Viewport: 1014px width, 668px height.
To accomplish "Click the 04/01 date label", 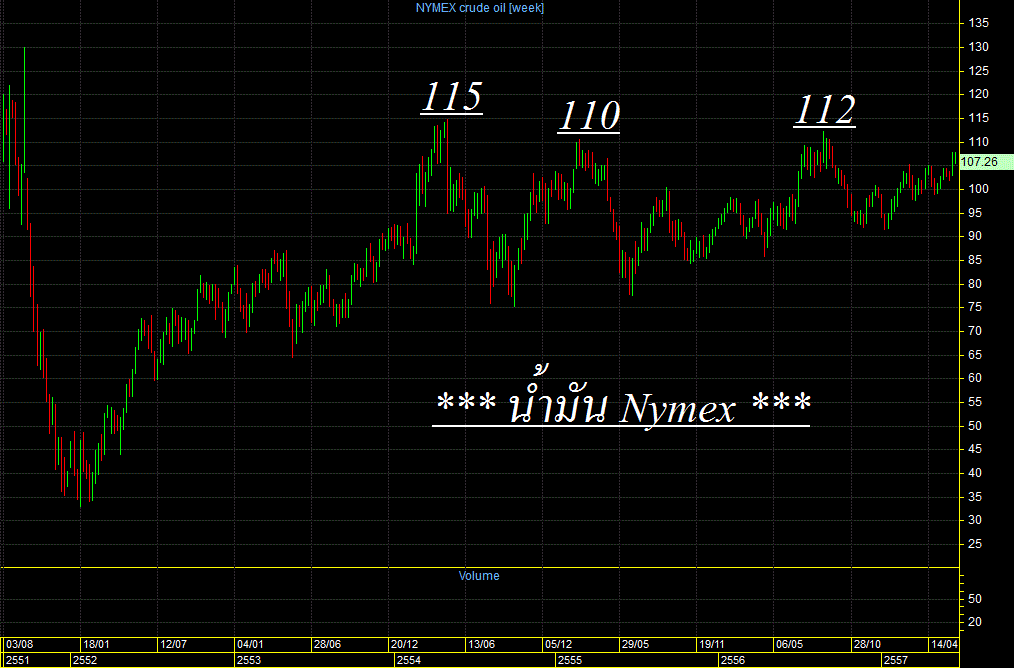I will tap(250, 645).
